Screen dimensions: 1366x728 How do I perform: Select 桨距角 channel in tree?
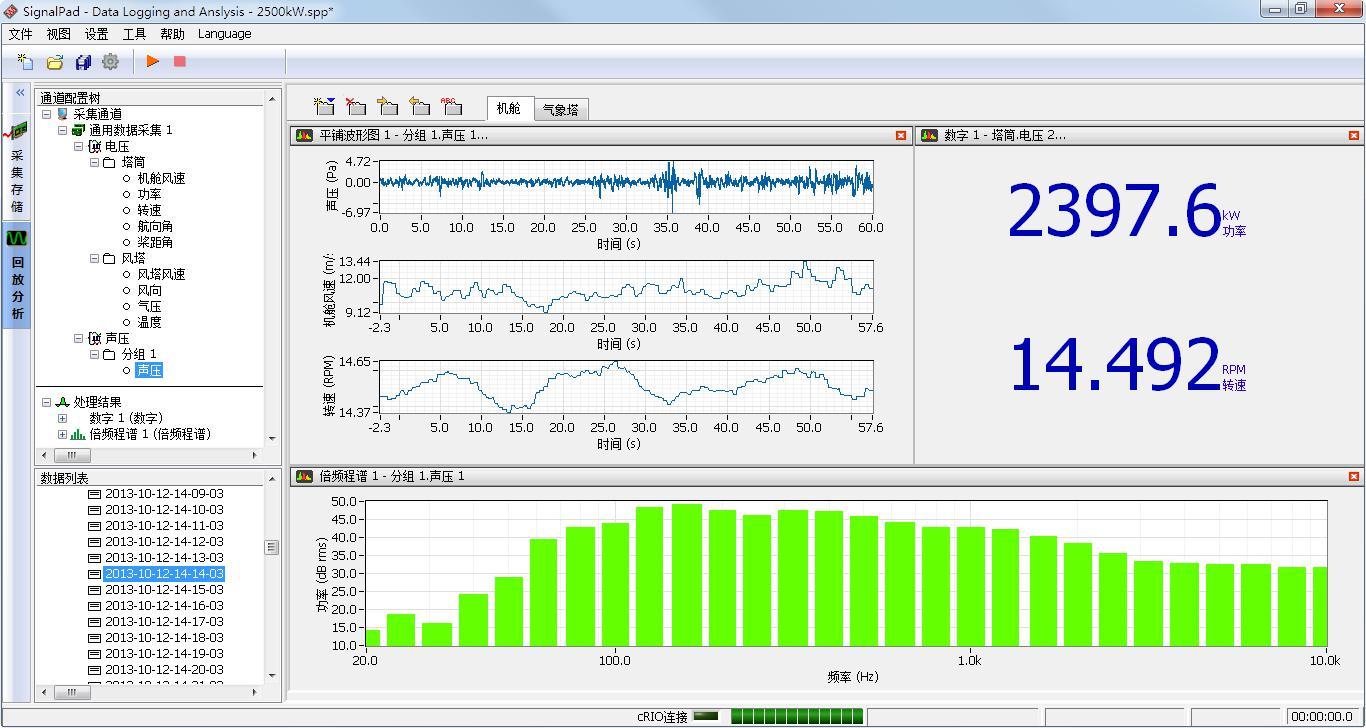(x=155, y=242)
